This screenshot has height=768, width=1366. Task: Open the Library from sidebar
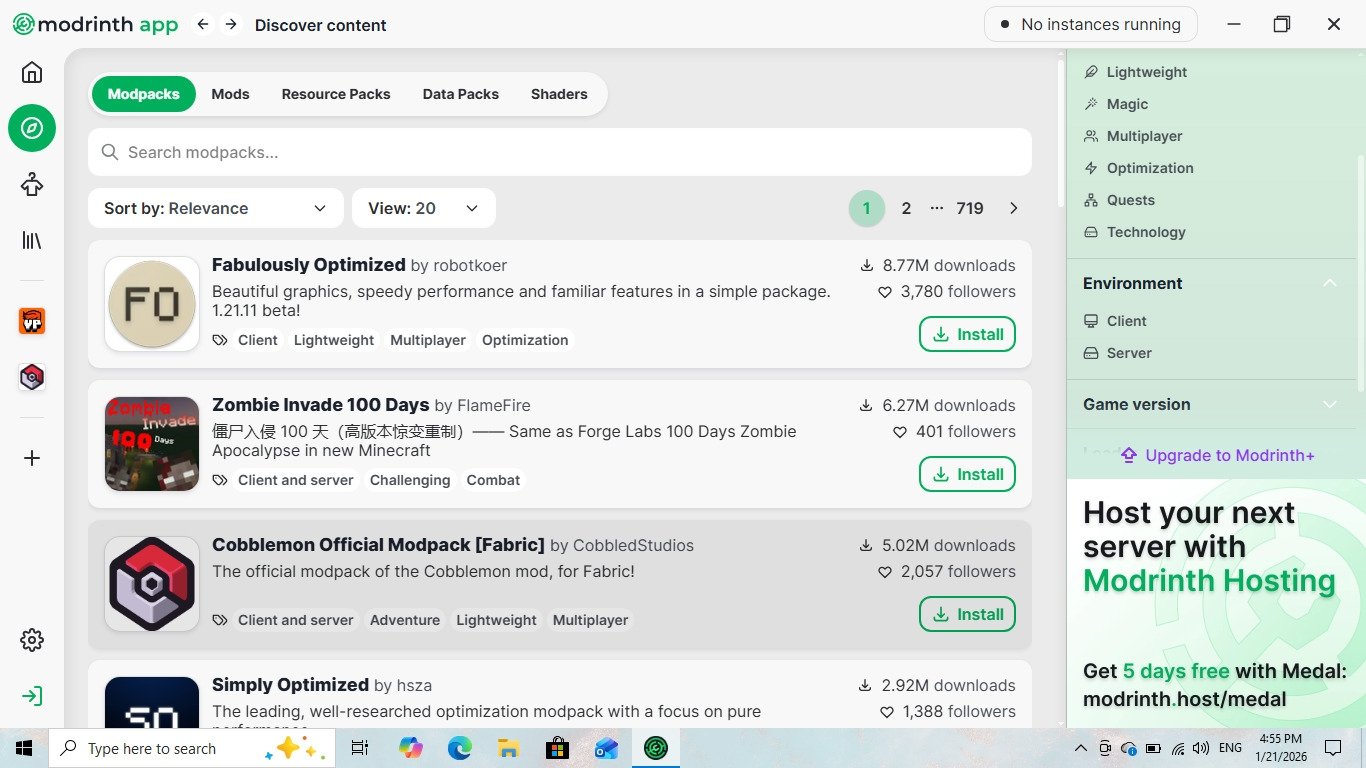point(32,240)
